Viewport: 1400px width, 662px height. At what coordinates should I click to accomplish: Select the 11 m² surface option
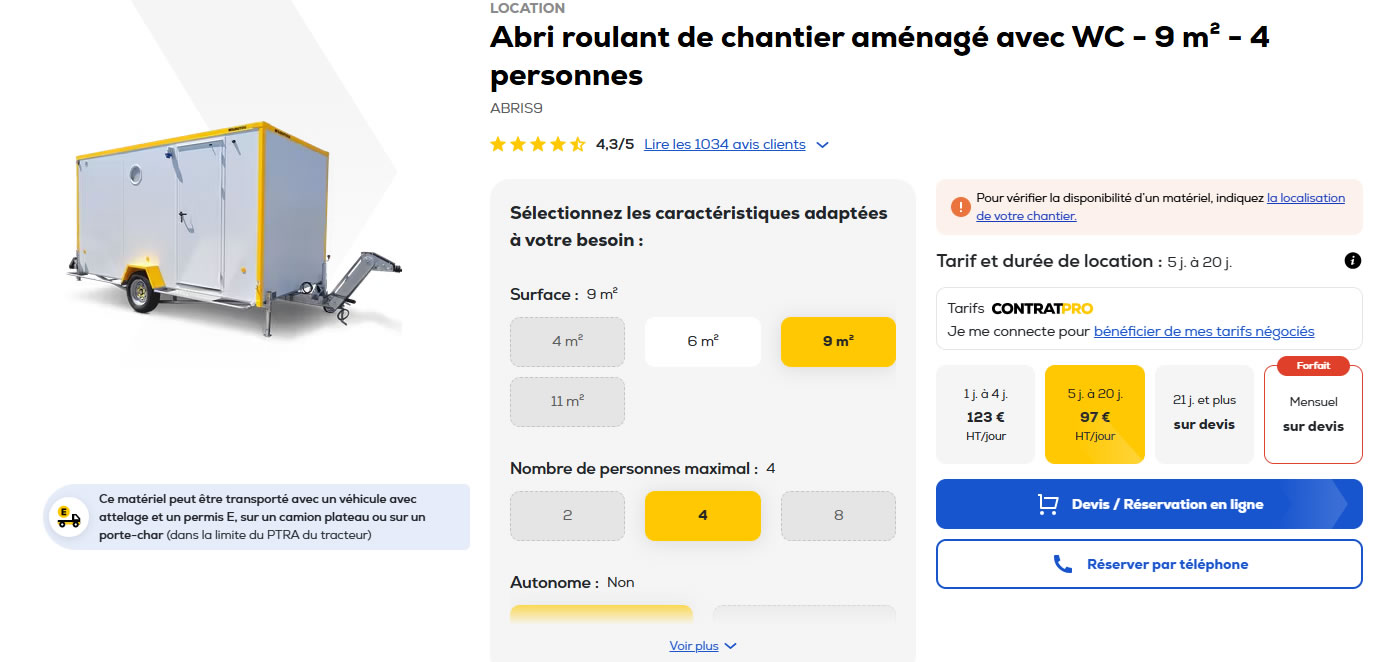[567, 402]
